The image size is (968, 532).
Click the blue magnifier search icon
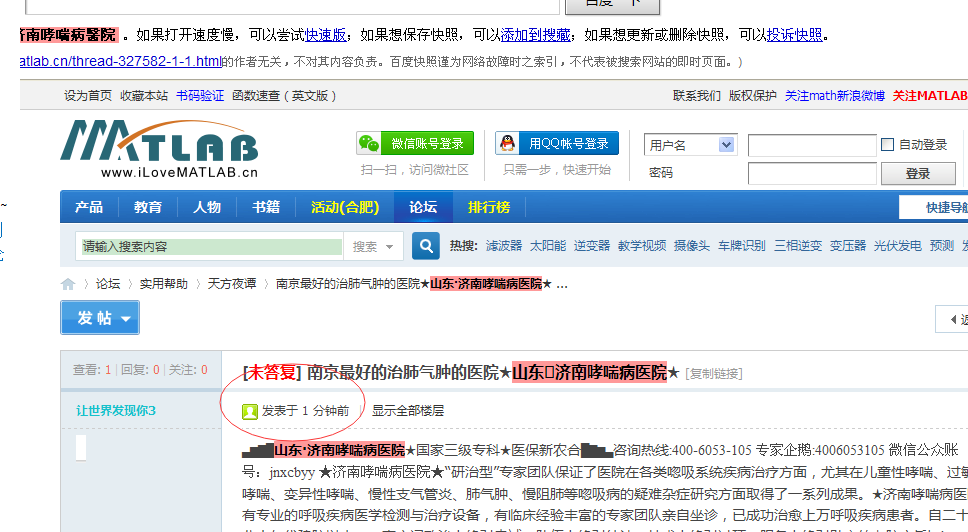click(x=426, y=245)
